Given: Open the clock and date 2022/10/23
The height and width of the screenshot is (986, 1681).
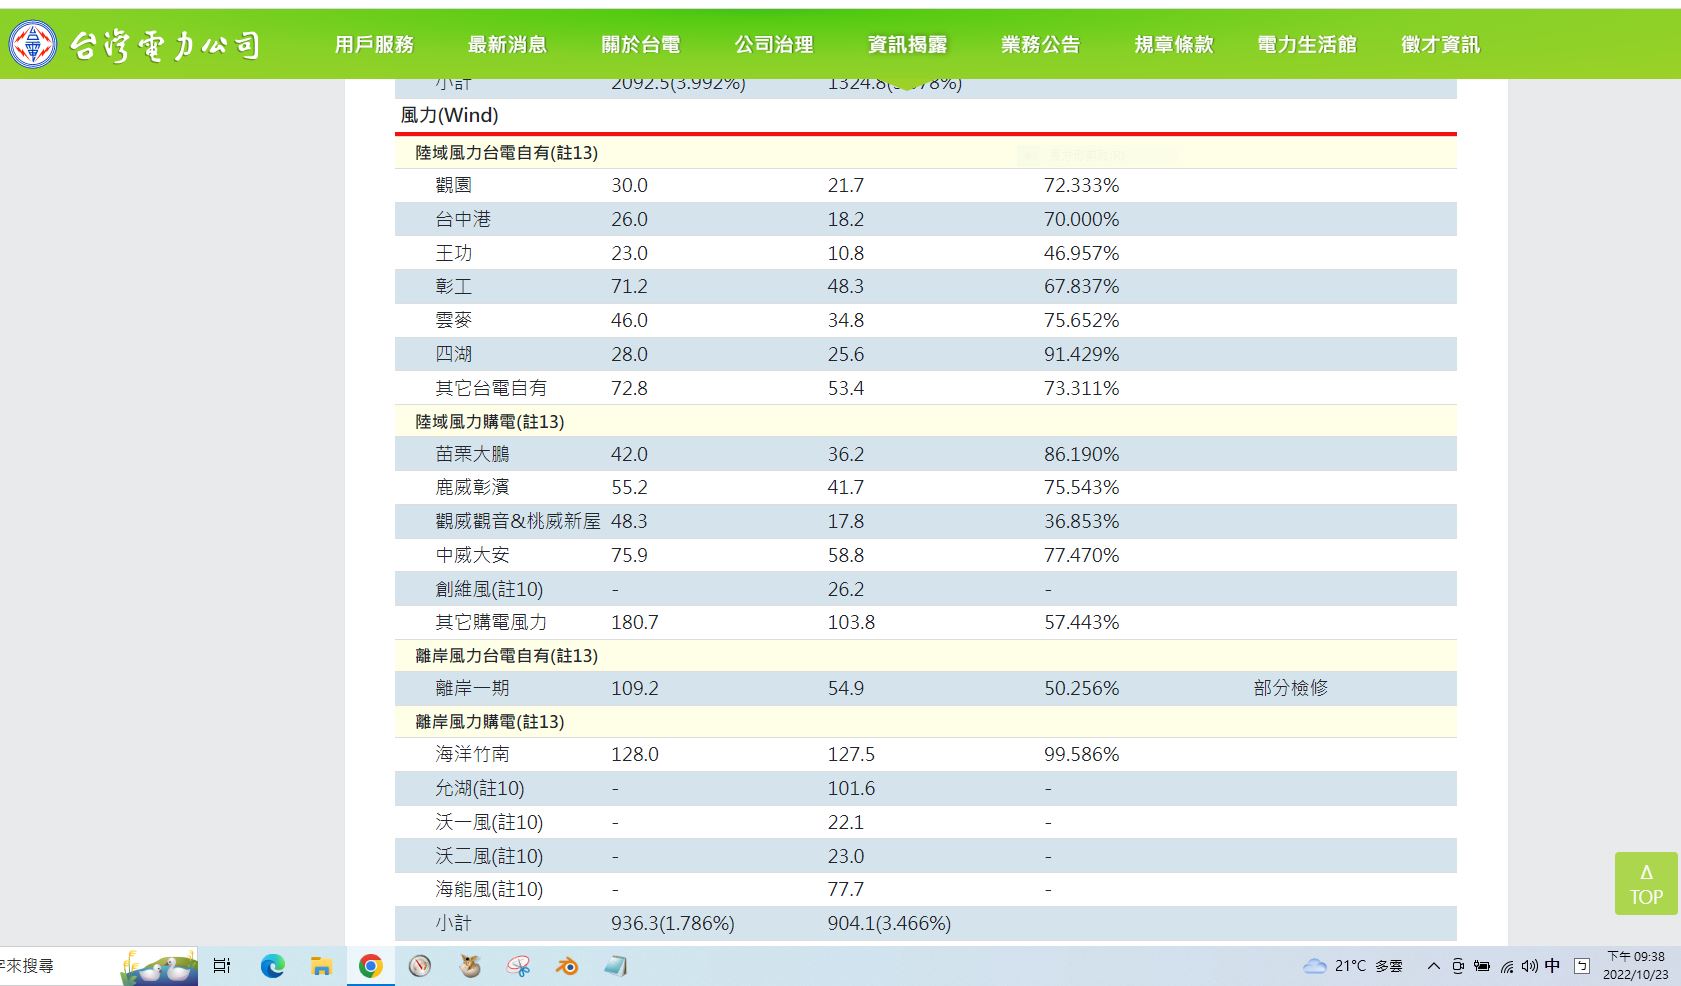Looking at the screenshot, I should point(1636,966).
